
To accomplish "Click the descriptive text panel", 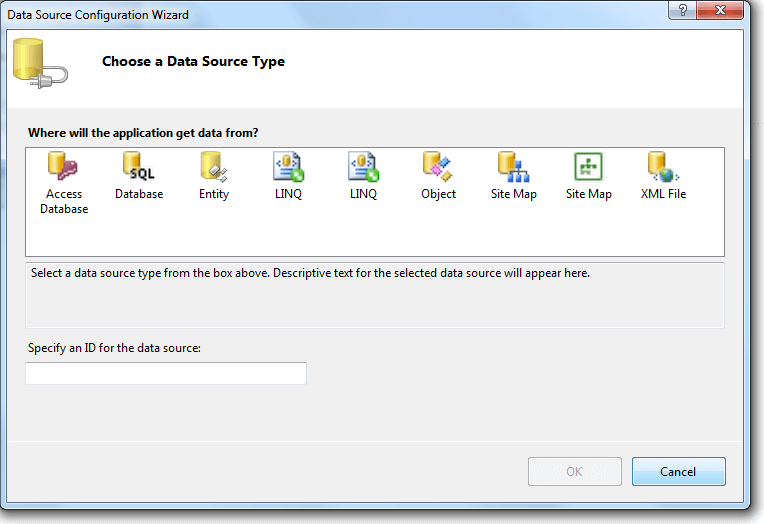I will [x=375, y=295].
